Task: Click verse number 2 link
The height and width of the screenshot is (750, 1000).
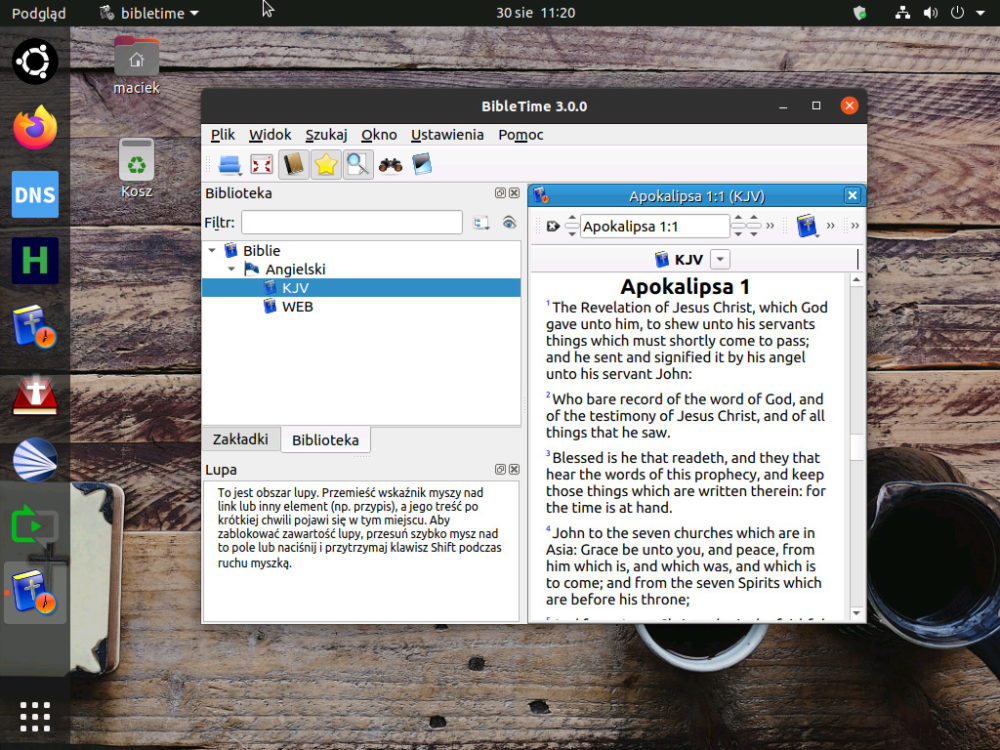Action: 548,395
